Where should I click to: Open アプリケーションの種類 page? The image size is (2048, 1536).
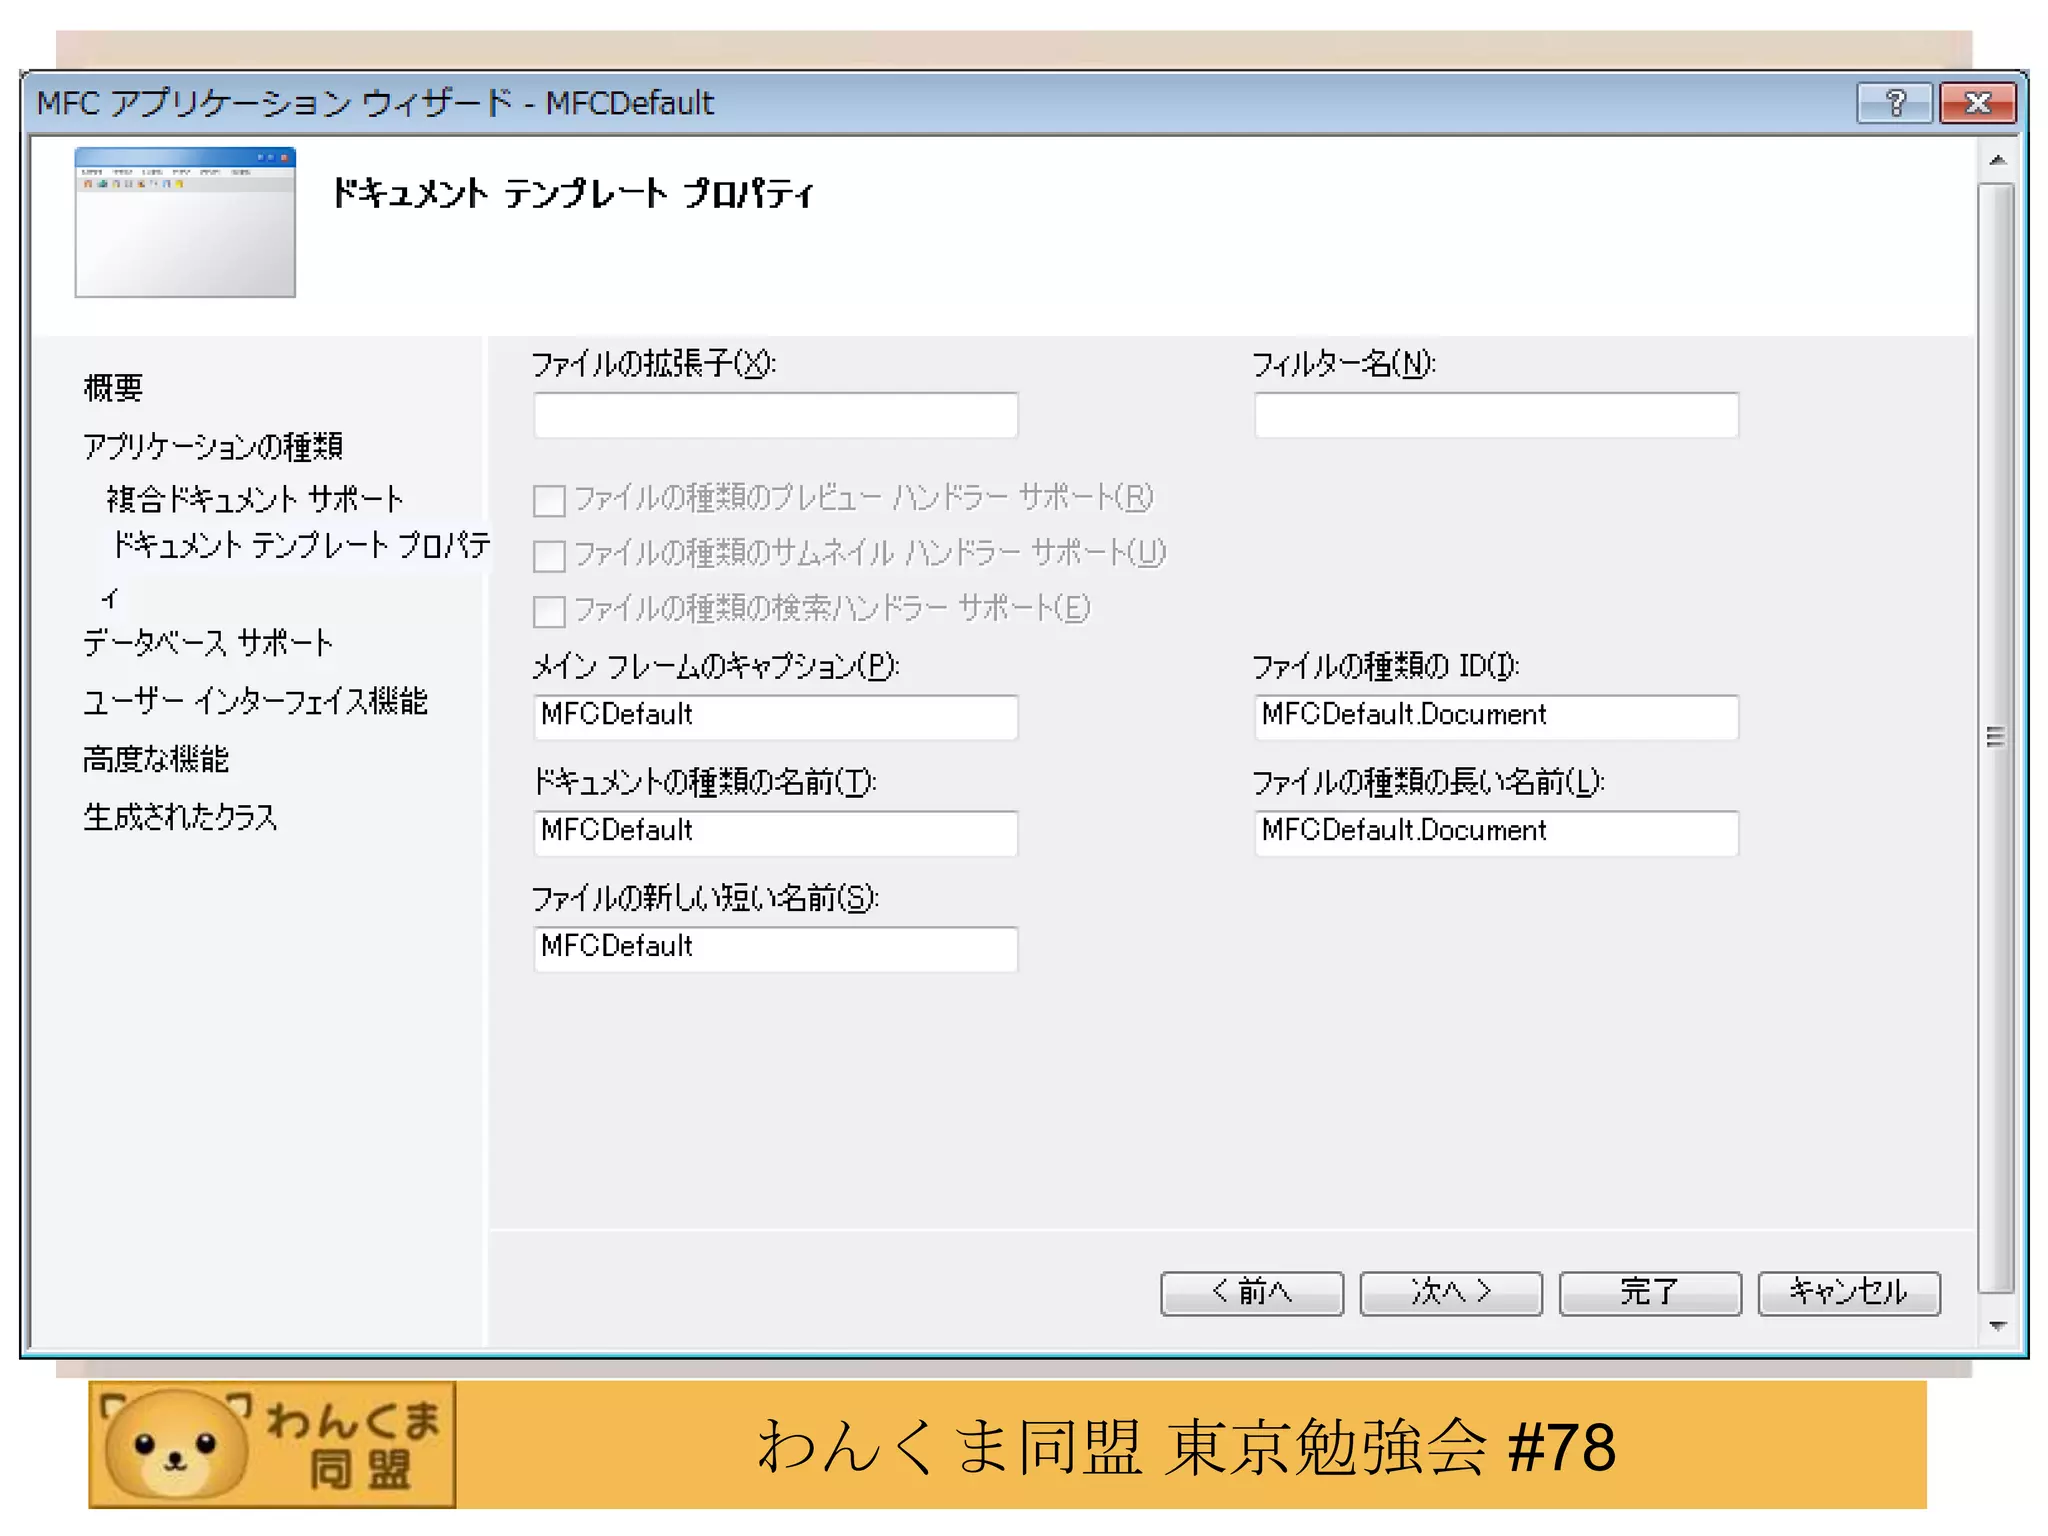click(x=213, y=446)
